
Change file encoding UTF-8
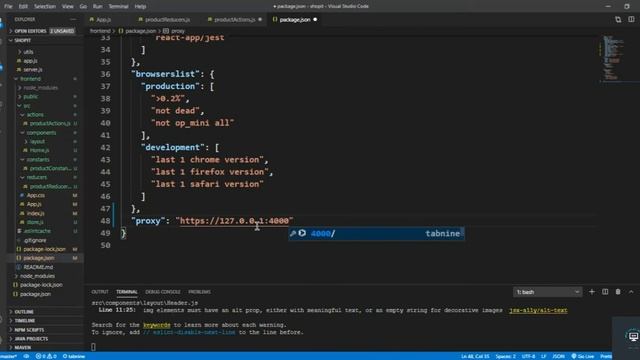pos(528,356)
